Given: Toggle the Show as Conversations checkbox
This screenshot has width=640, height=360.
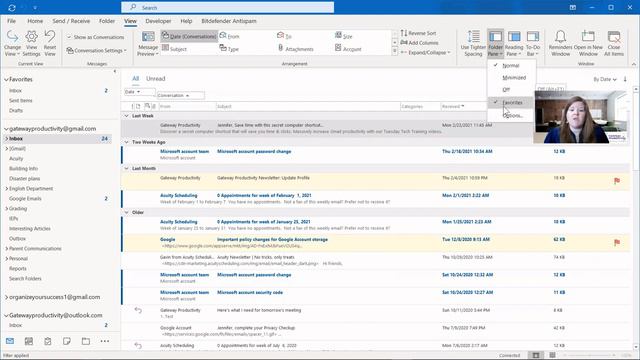Looking at the screenshot, I should pyautogui.click(x=96, y=37).
